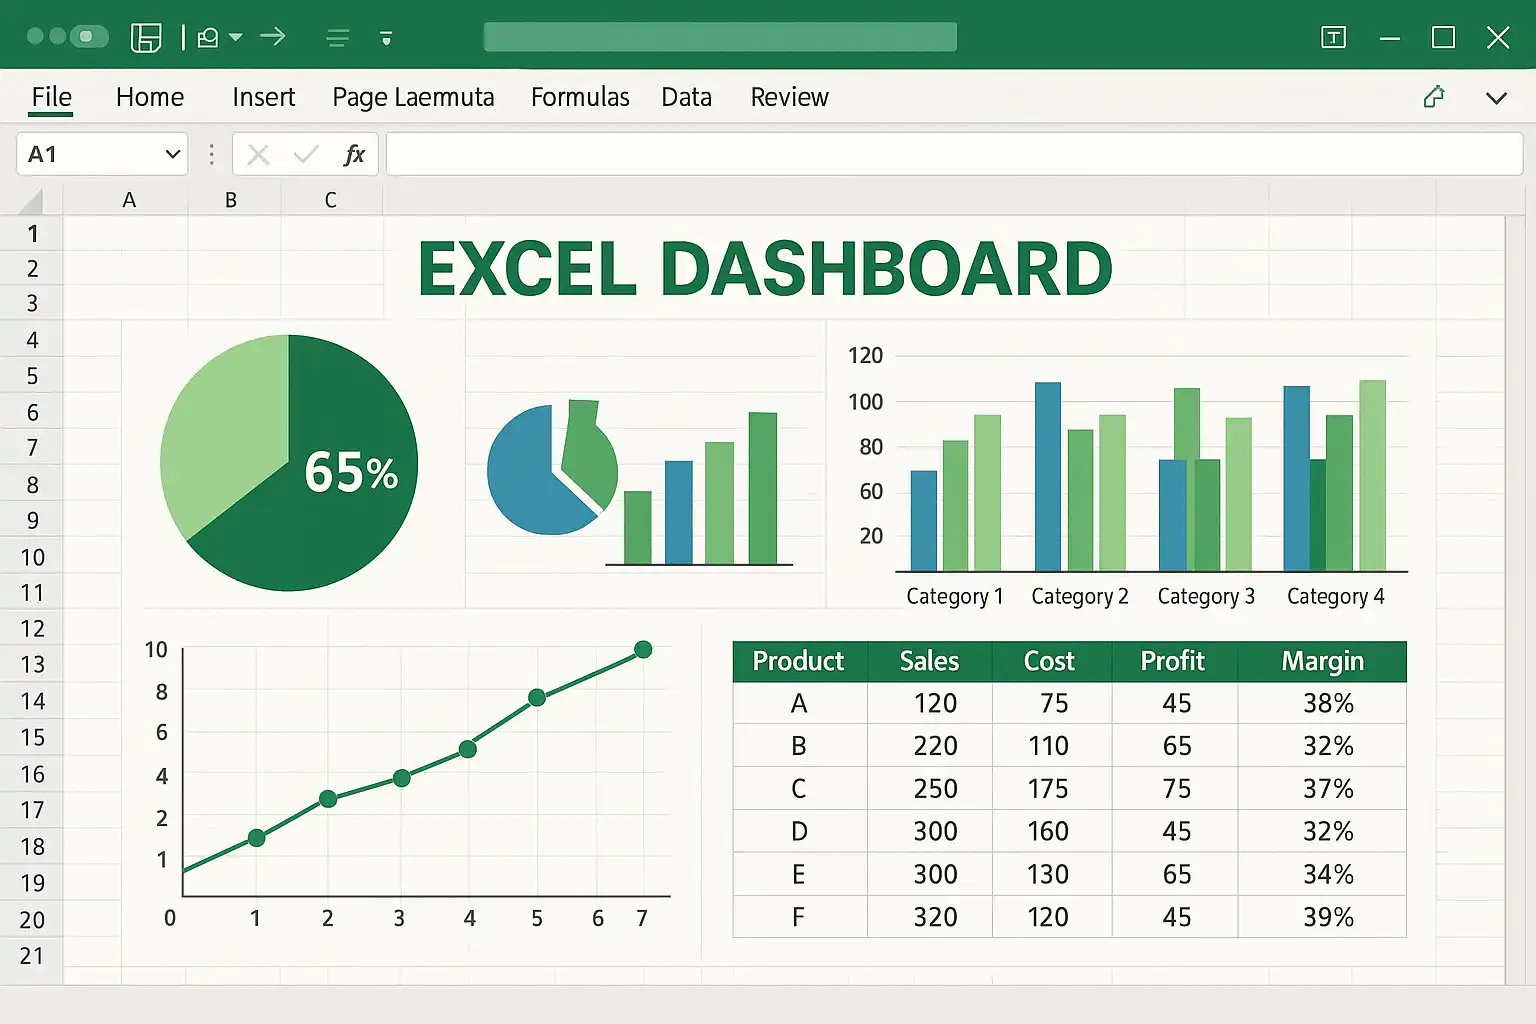Select the Page Laemuta tab
1536x1024 pixels.
[x=413, y=97]
